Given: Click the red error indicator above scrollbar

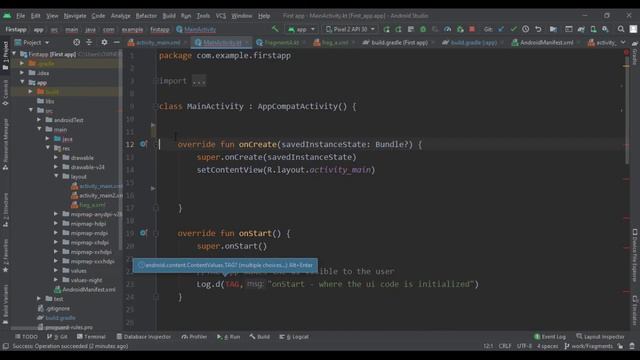Looking at the screenshot, I should pos(627,52).
